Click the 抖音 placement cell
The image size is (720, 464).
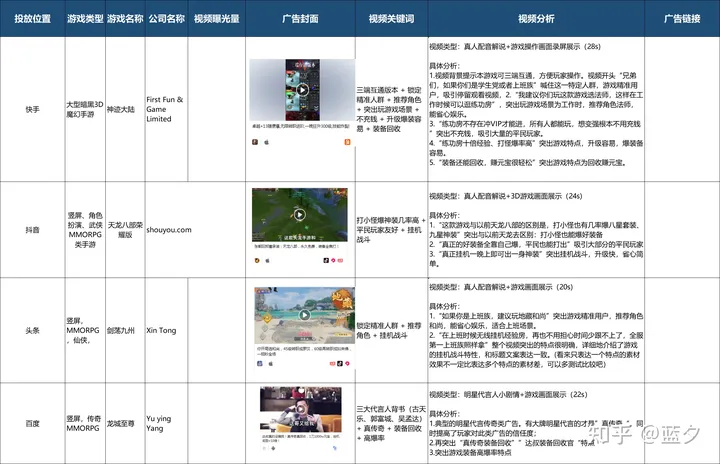[x=32, y=230]
